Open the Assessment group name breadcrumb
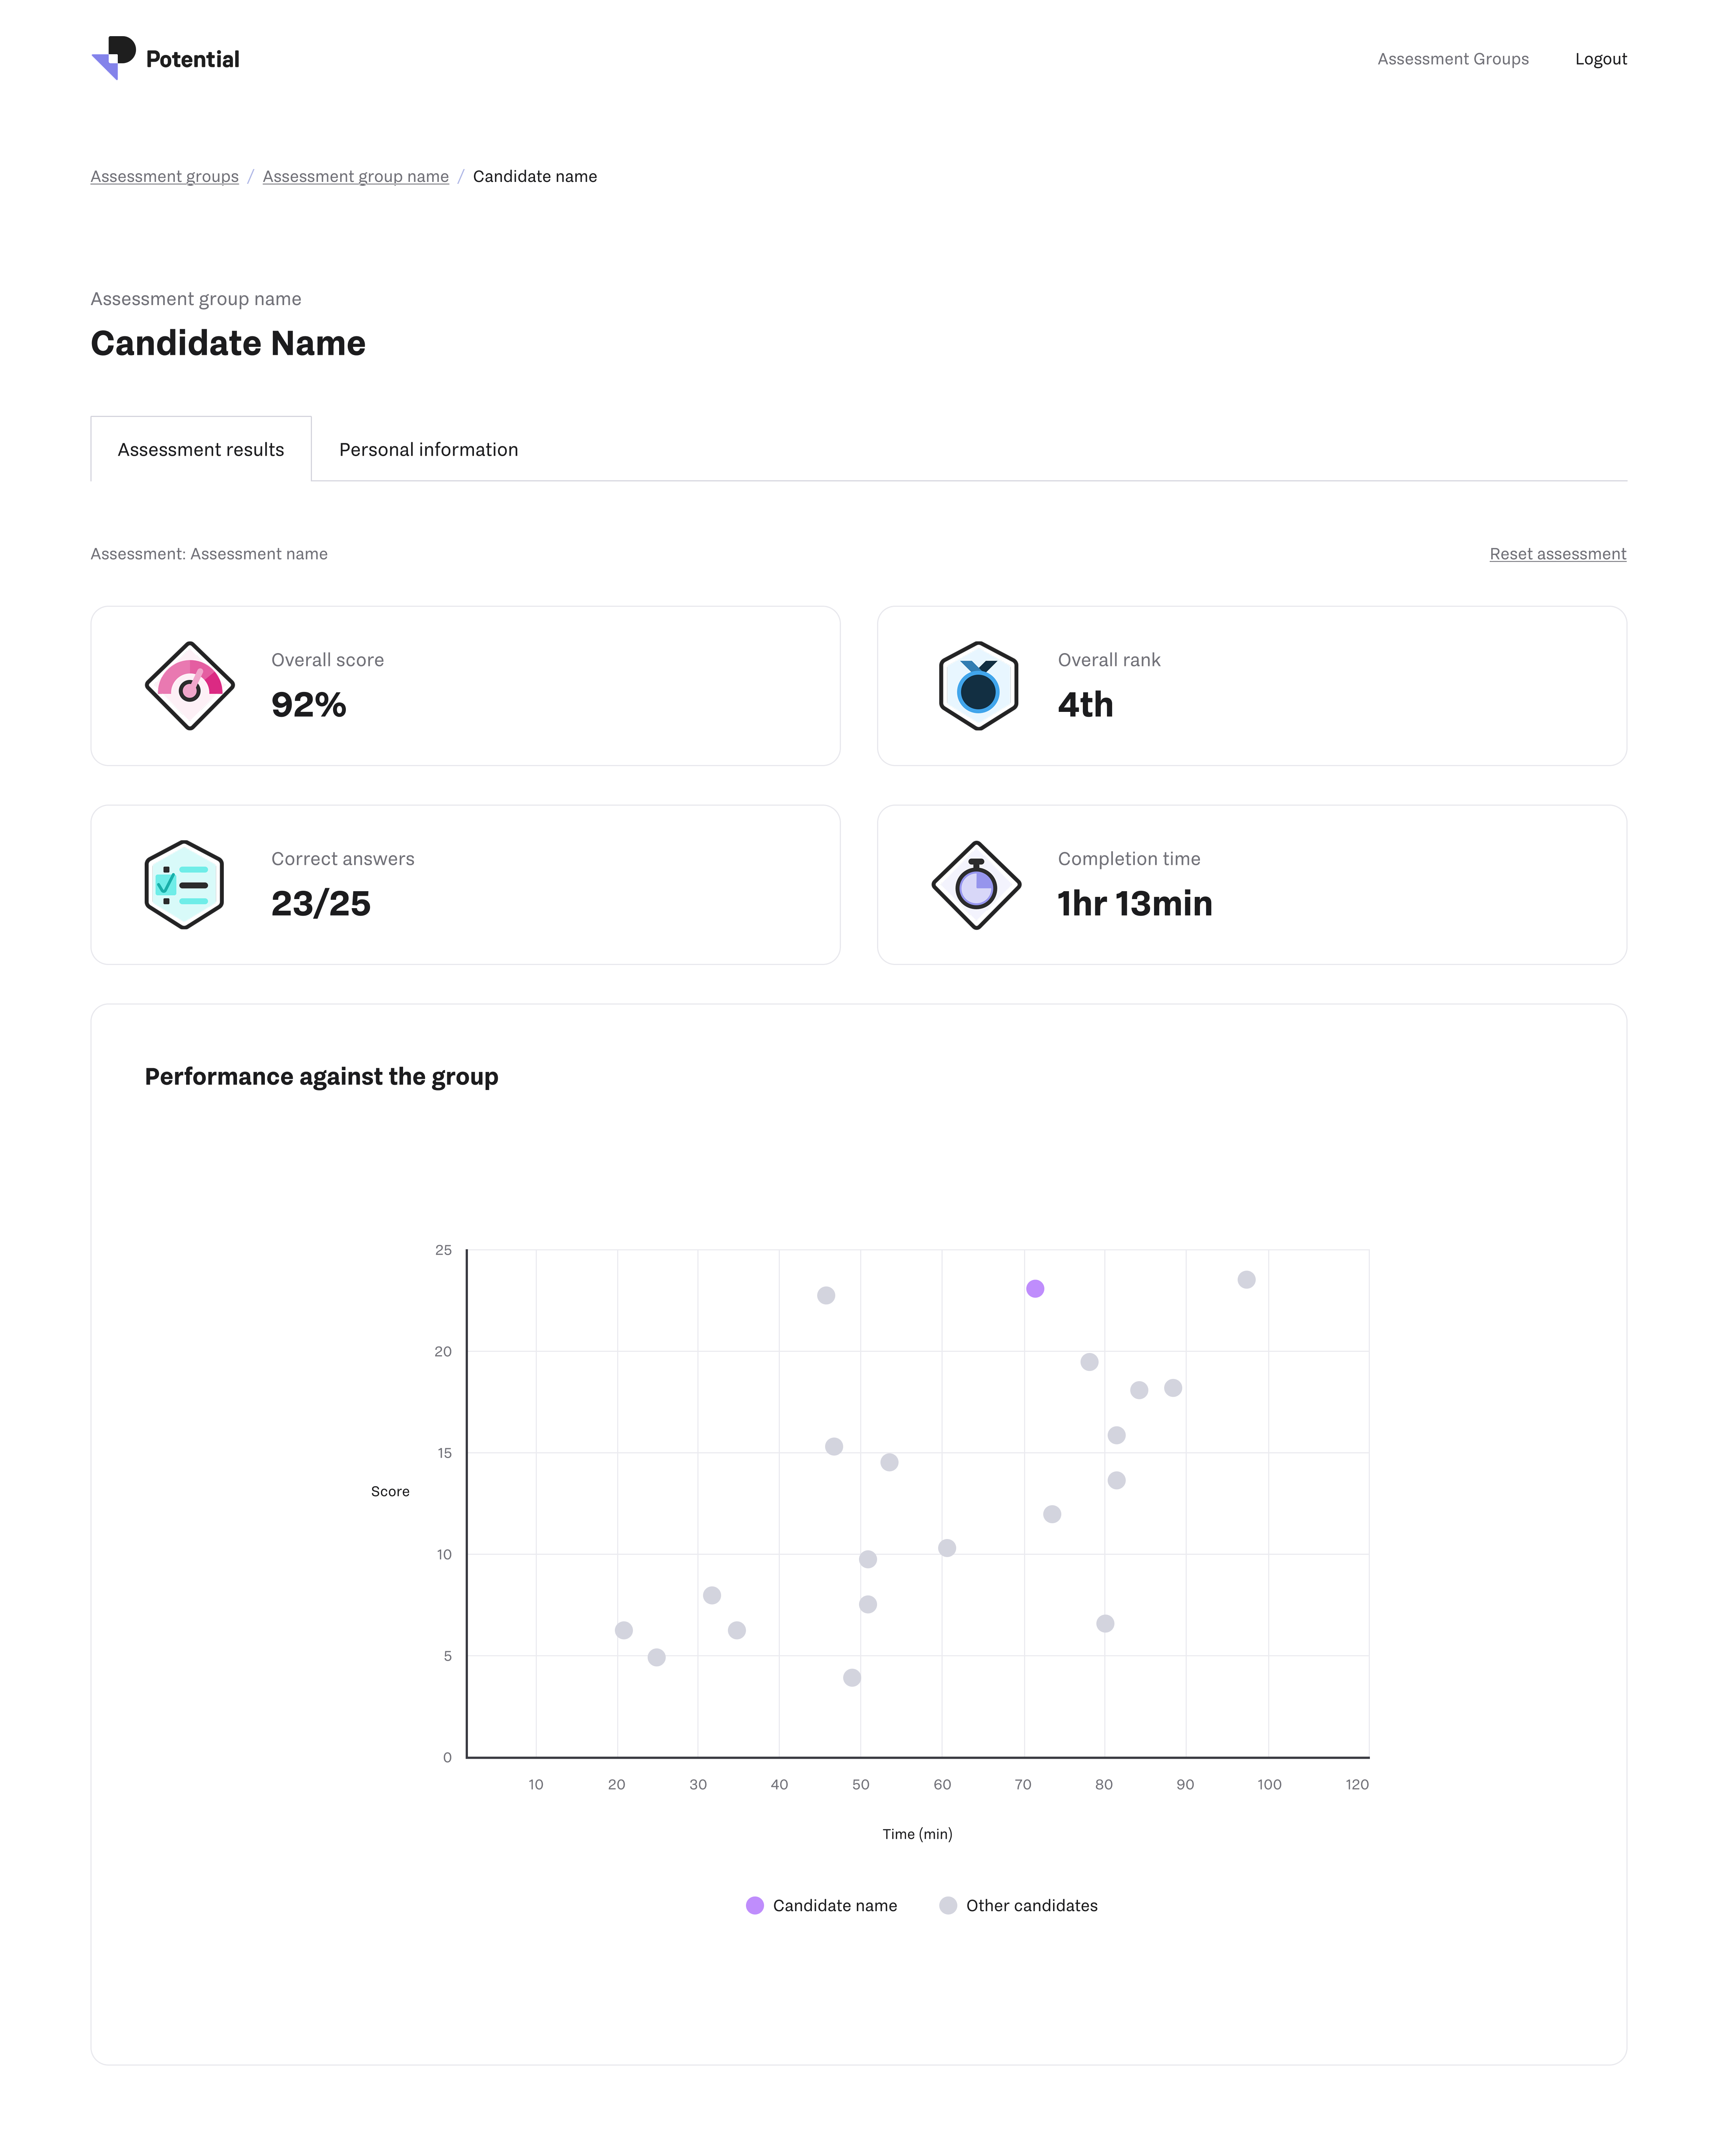This screenshot has height=2156, width=1718. (355, 177)
